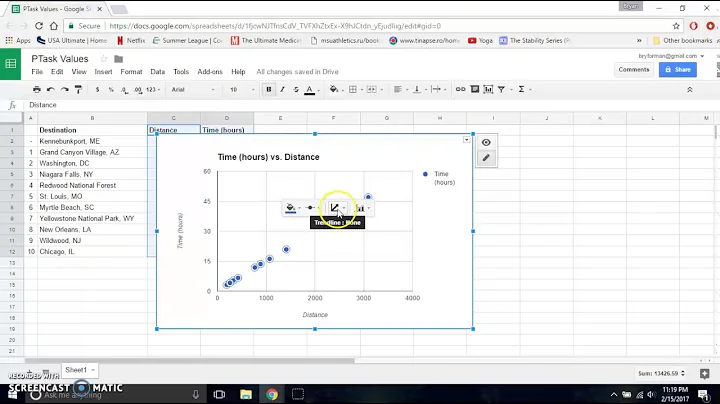Open the Arial font dropdown
Viewport: 720px width, 404px height.
193,90
